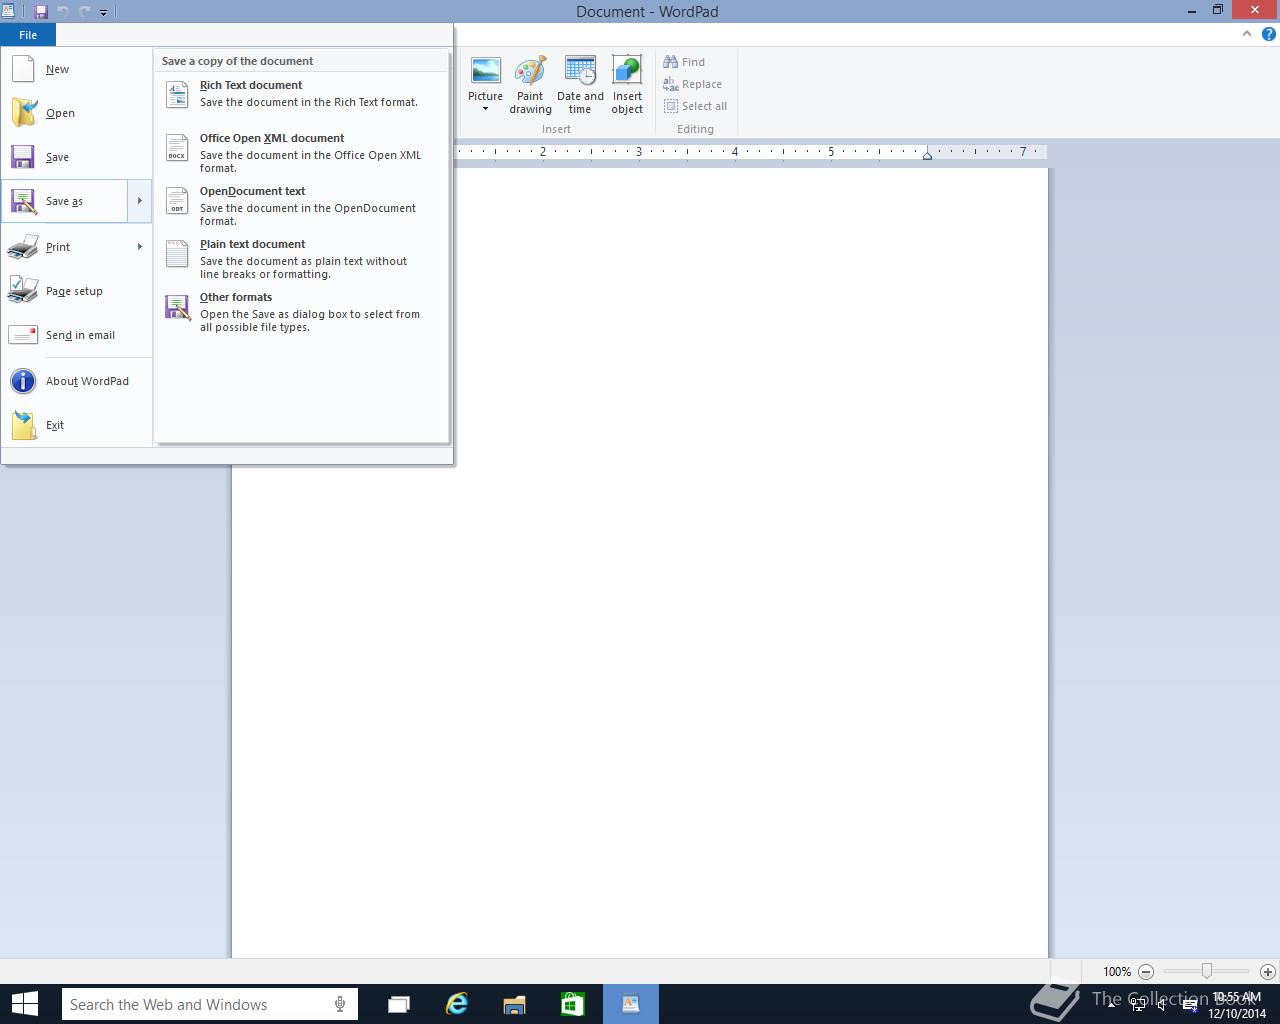Viewport: 1280px width, 1024px height.
Task: Open File Explorer from the taskbar
Action: point(514,1004)
